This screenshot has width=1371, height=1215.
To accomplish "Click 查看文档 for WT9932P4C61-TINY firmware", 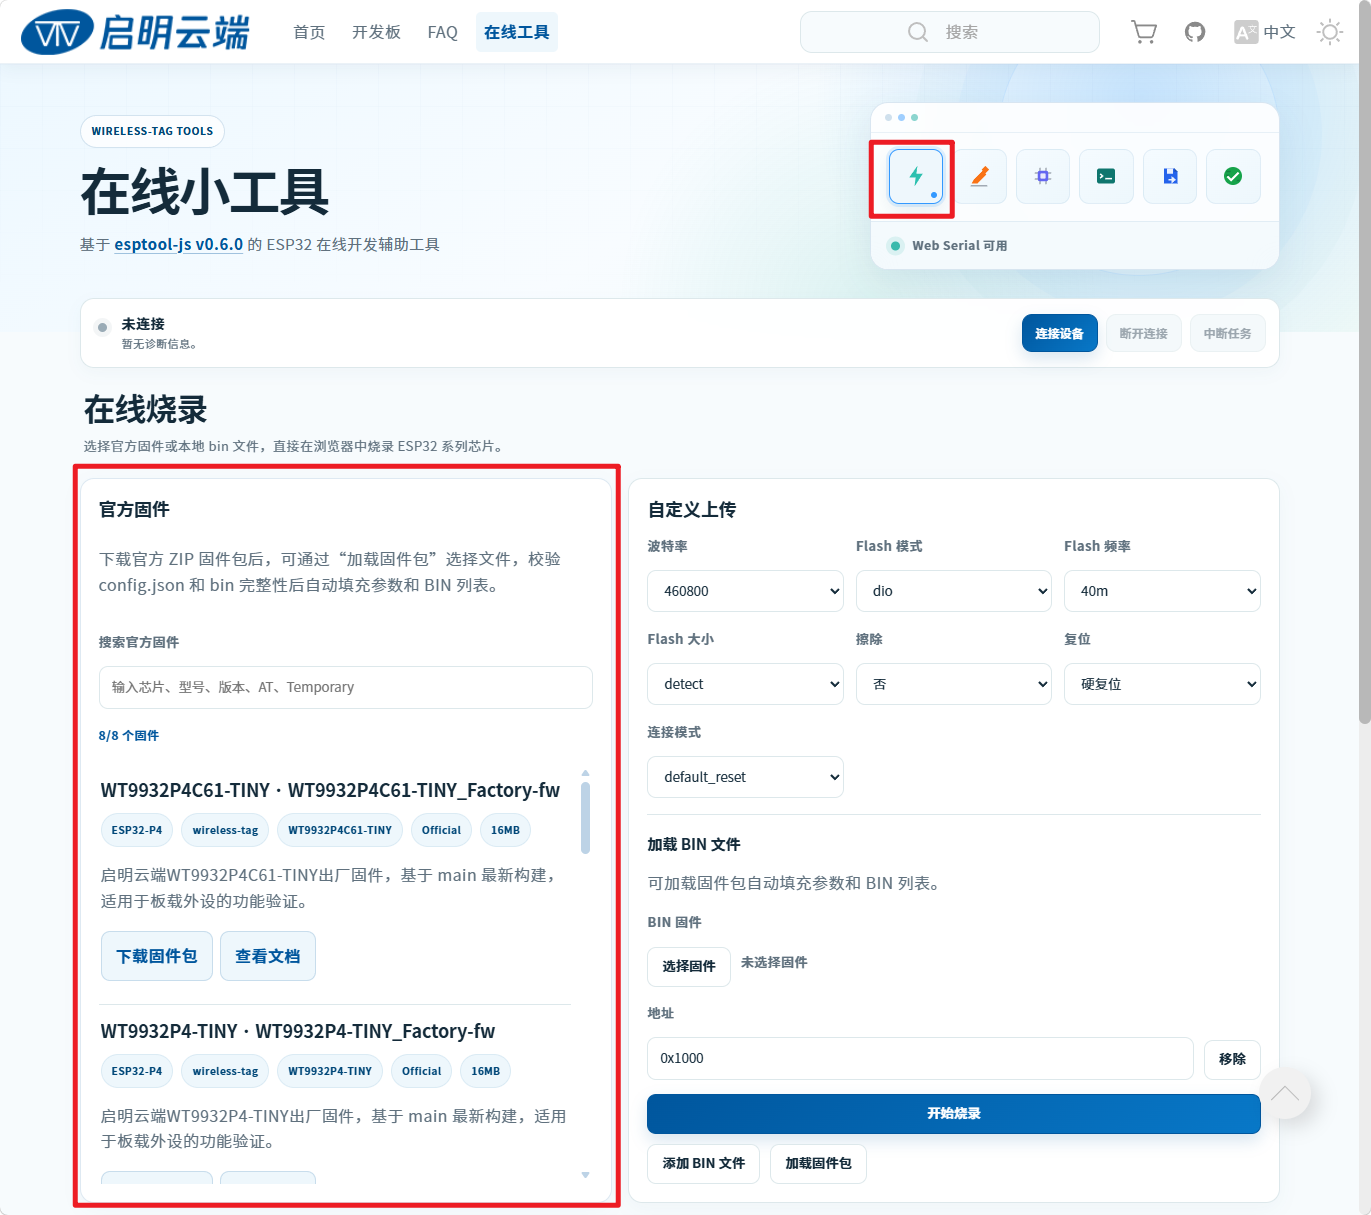I will pos(268,956).
